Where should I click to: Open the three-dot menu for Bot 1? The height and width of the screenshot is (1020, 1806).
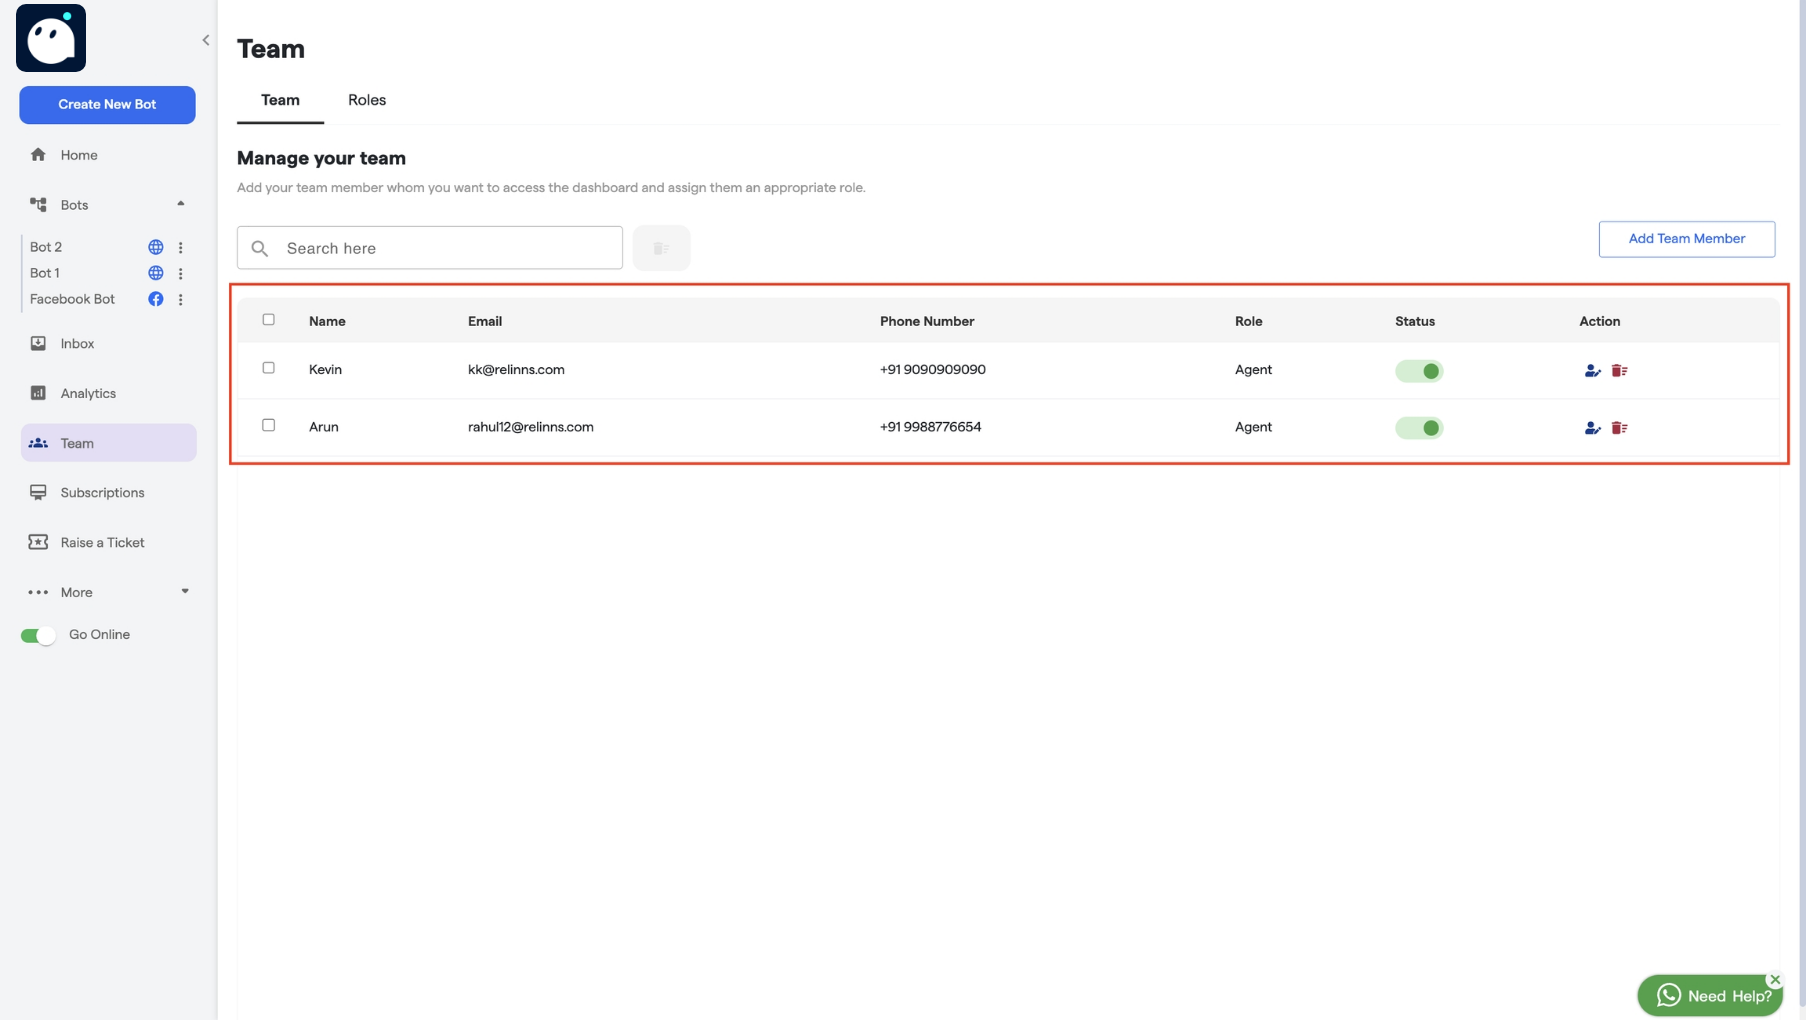tap(181, 273)
